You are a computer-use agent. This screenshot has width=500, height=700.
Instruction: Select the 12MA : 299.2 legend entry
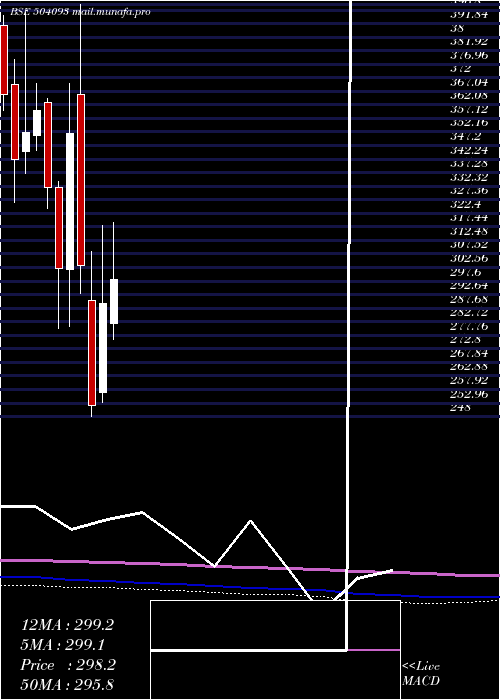pyautogui.click(x=67, y=625)
